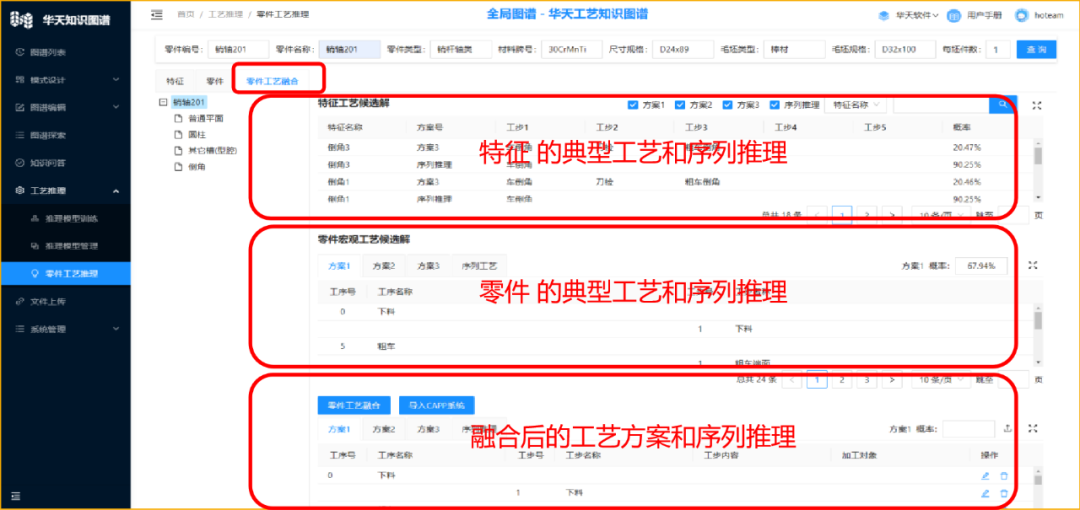
Task: Go to 首页 breadcrumb link
Action: (185, 14)
